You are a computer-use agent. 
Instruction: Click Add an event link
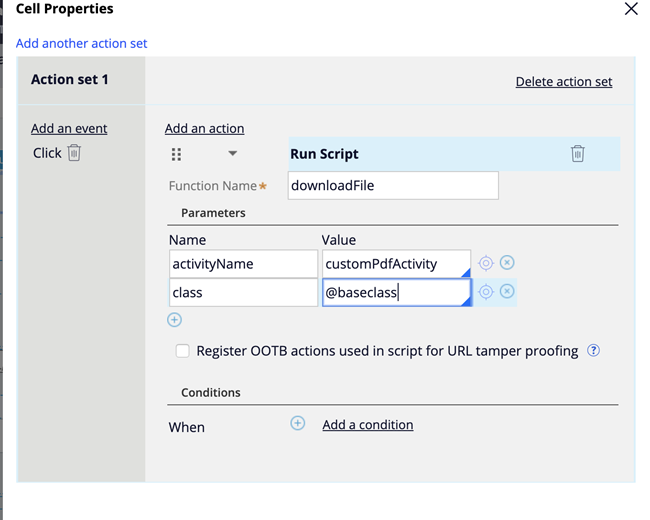(69, 128)
